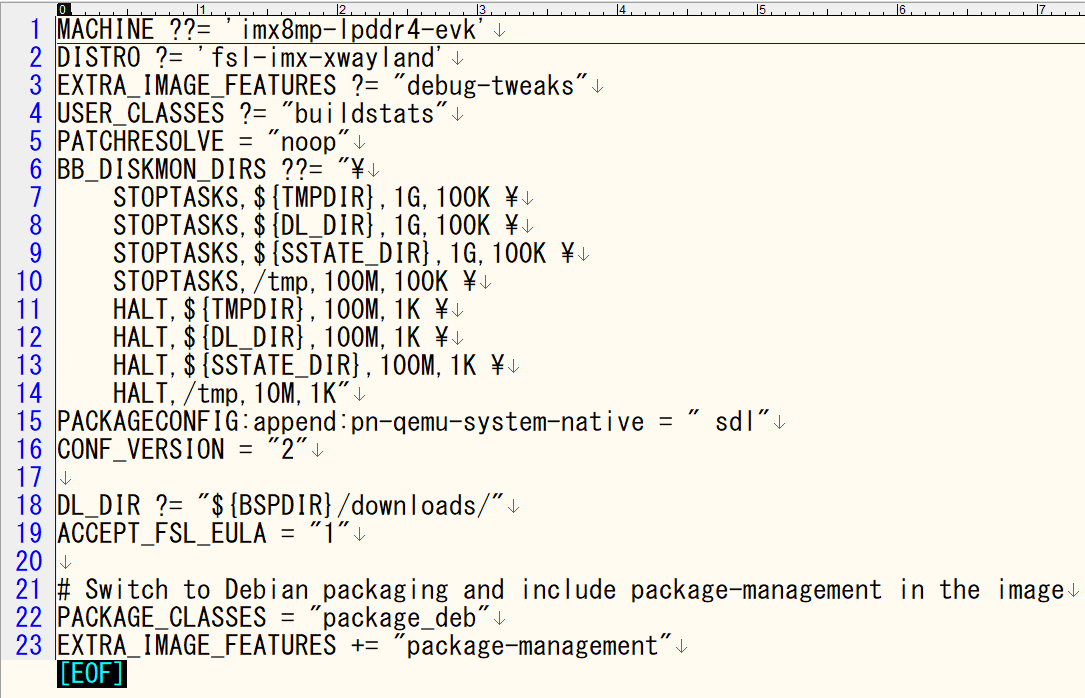Select line number 15 in the gutter
The image size is (1085, 698).
tap(29, 422)
